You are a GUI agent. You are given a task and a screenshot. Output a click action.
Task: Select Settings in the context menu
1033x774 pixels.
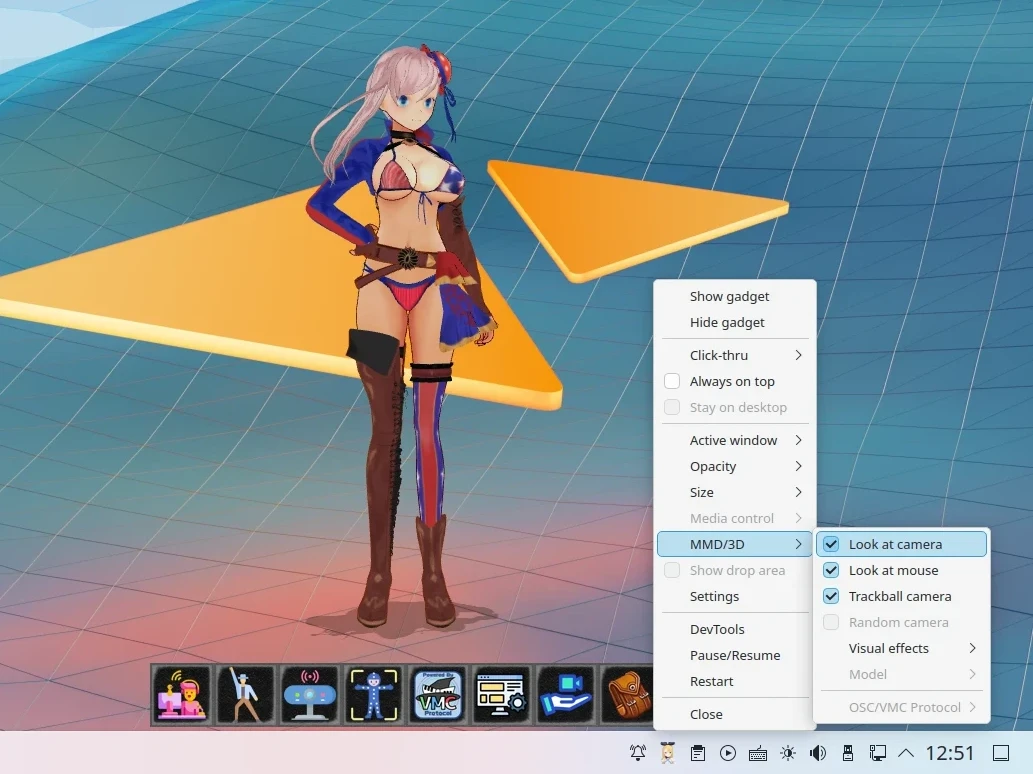714,596
